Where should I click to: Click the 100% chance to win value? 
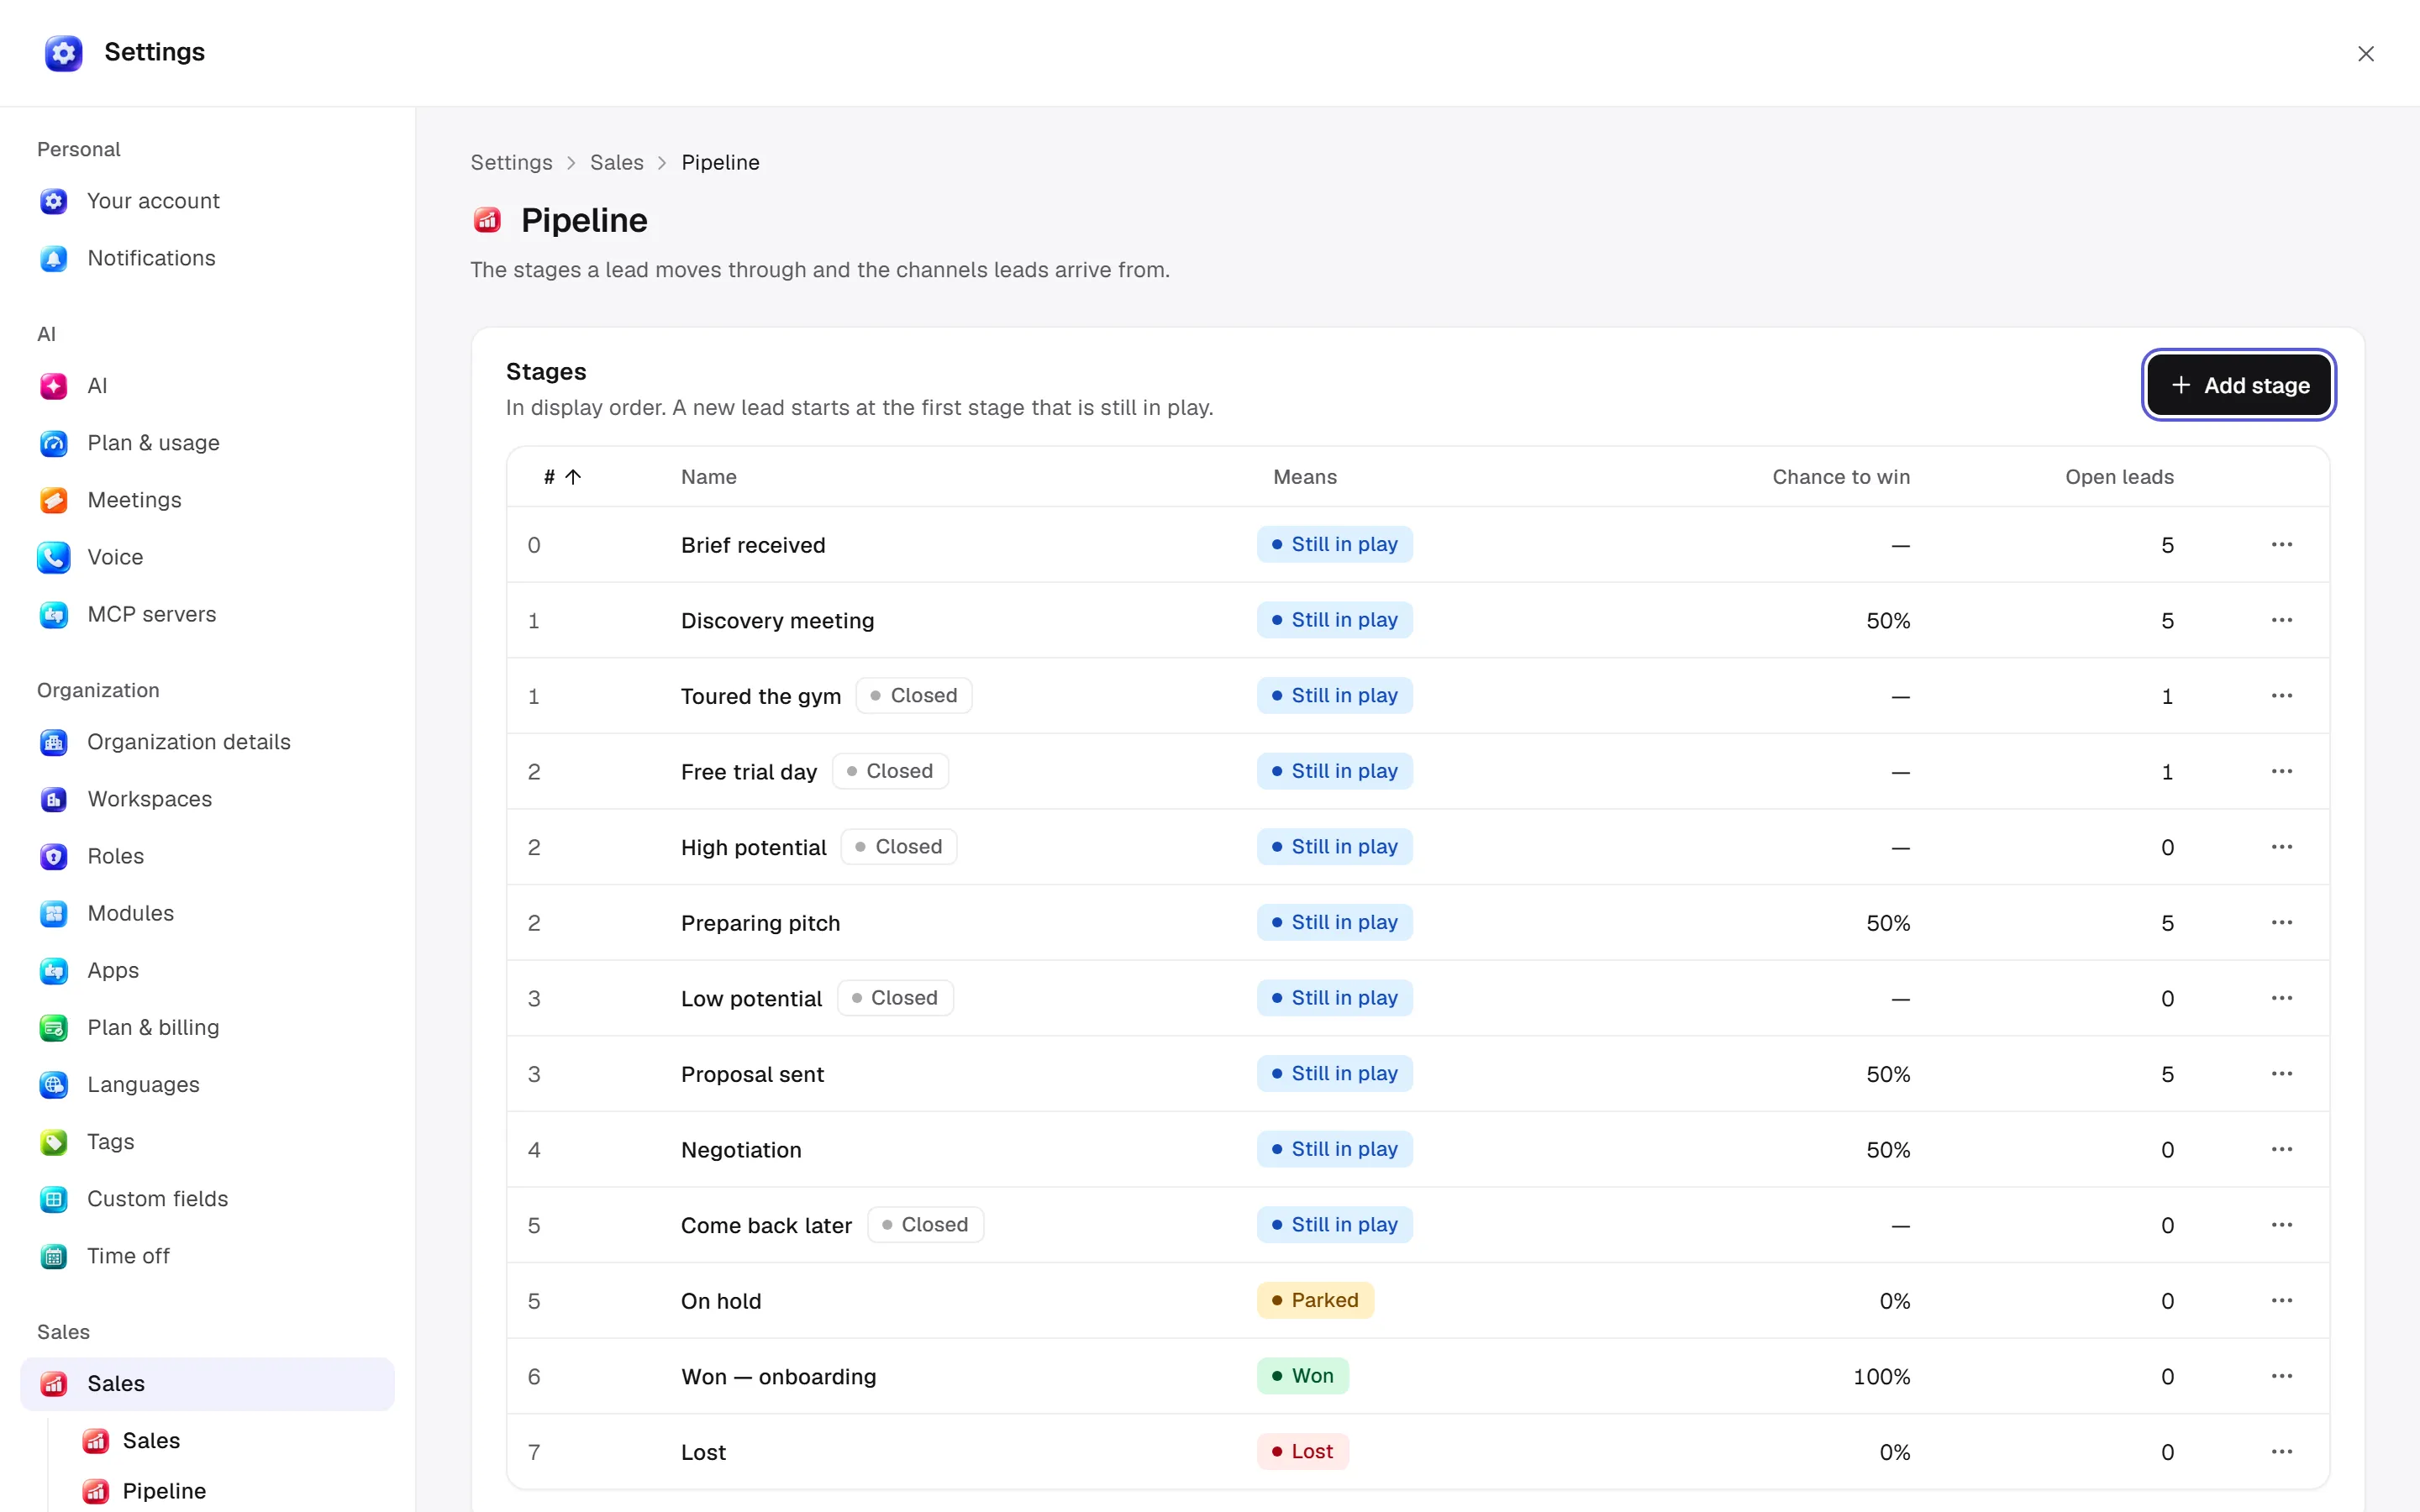click(1881, 1377)
